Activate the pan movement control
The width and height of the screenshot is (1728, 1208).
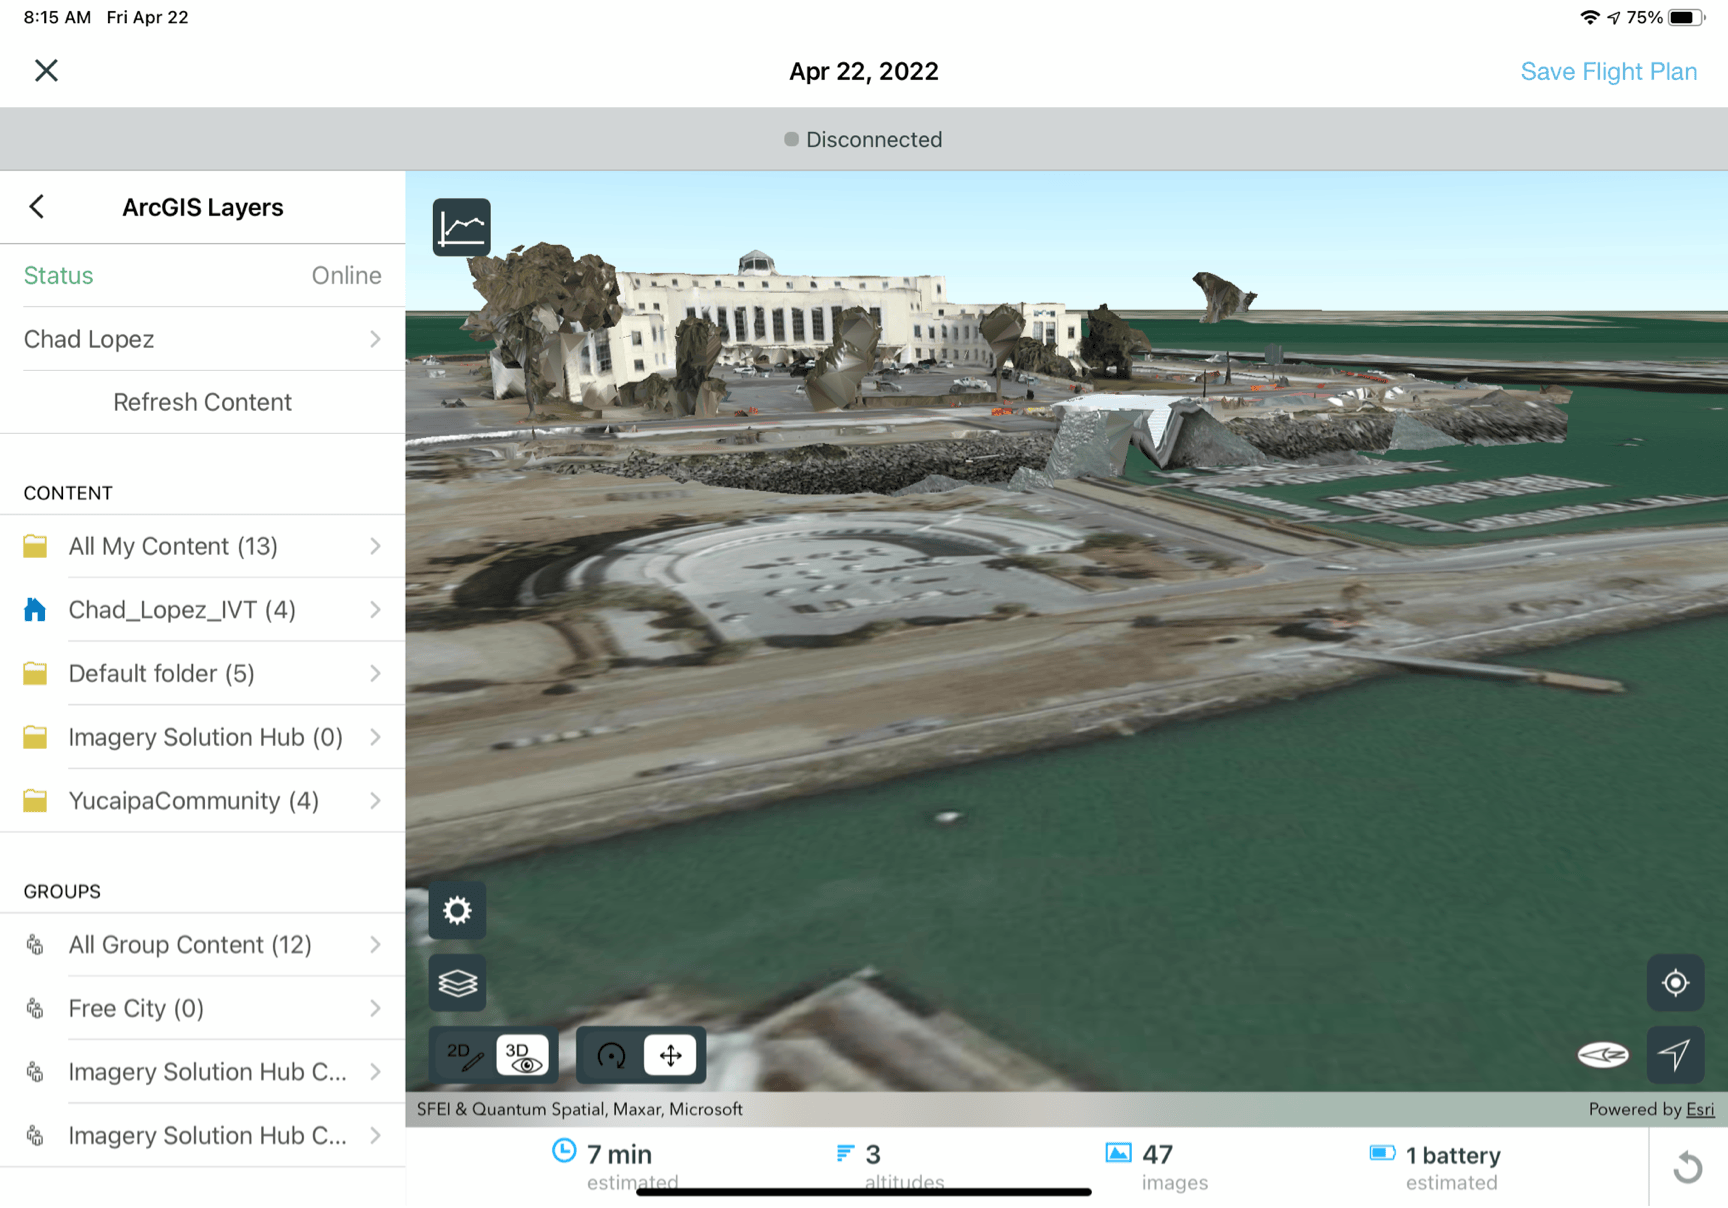click(671, 1055)
